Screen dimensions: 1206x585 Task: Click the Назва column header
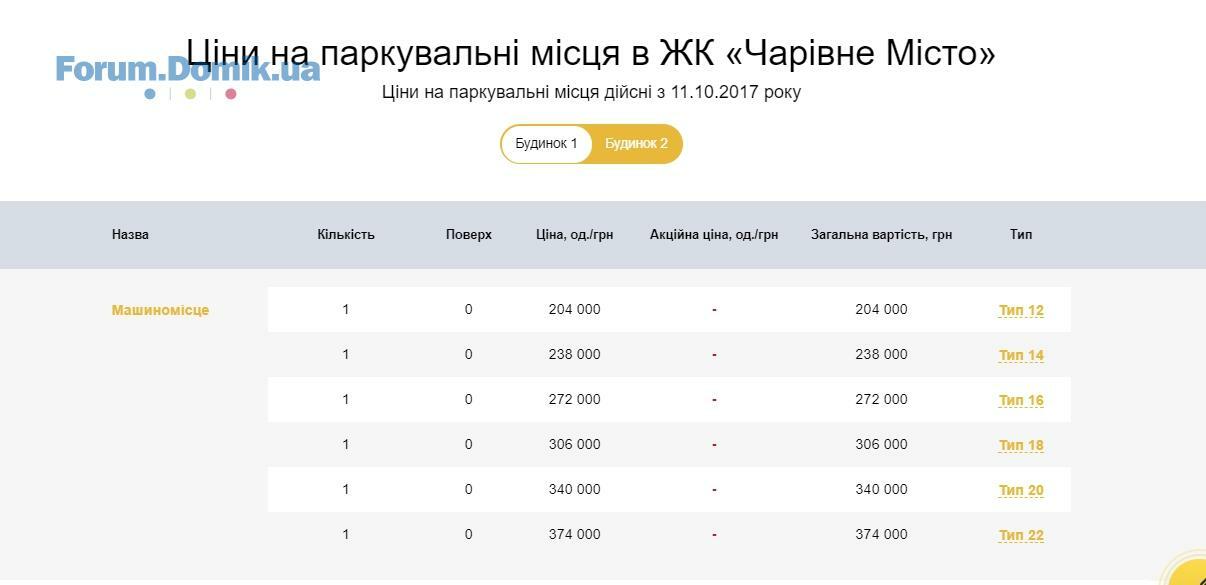(x=130, y=234)
